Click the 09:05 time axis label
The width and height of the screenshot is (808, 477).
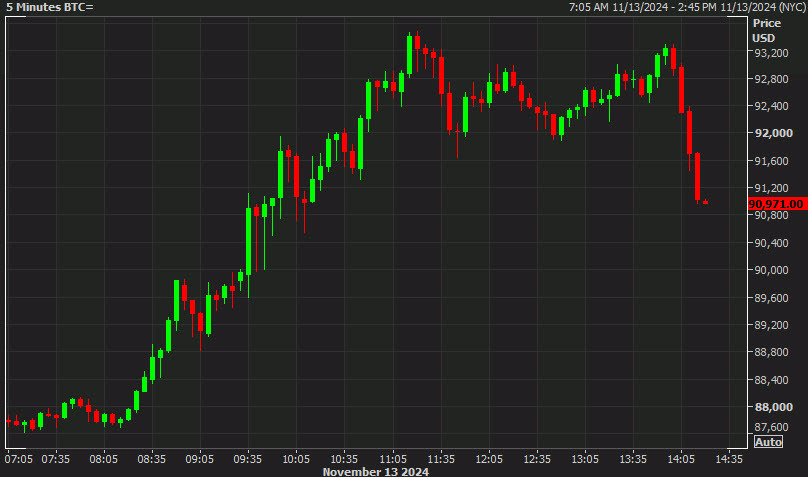click(199, 459)
